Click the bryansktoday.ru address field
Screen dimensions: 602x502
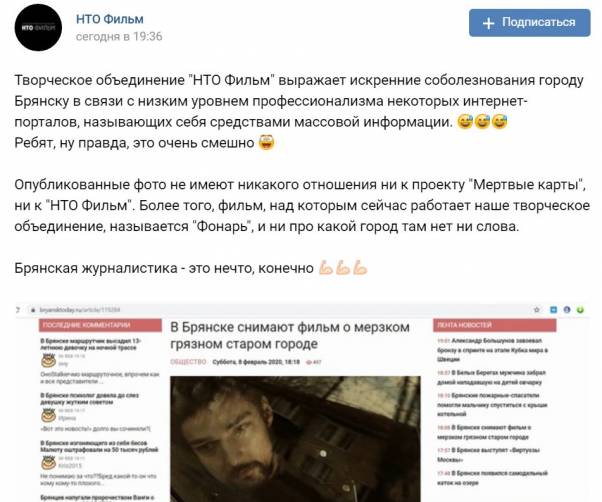(x=269, y=310)
